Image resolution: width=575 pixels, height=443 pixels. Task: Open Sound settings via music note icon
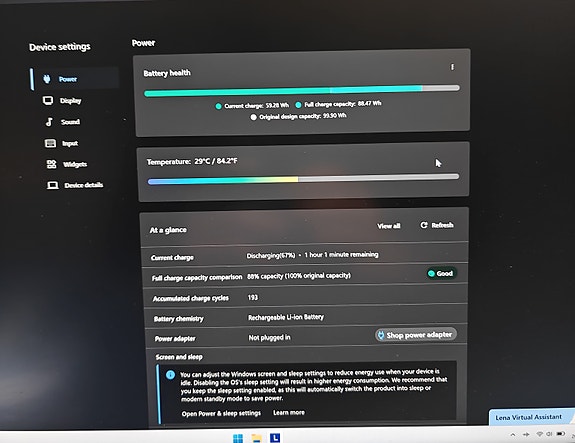(x=49, y=122)
